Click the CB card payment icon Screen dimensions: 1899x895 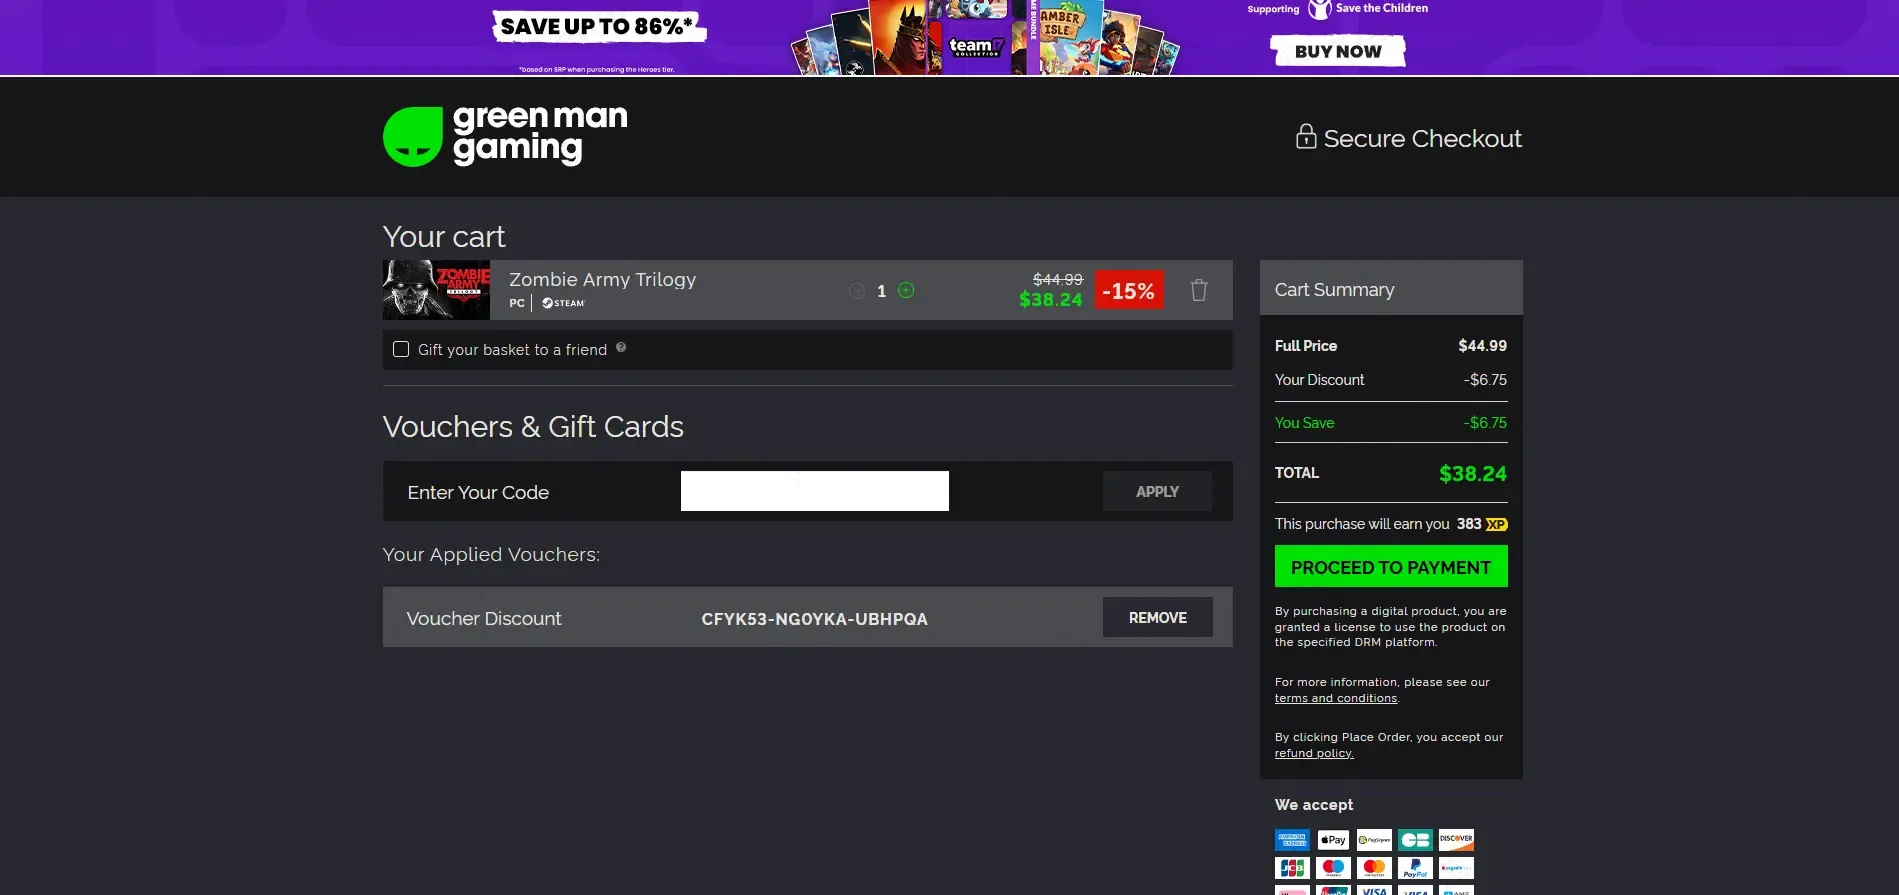(x=1415, y=840)
